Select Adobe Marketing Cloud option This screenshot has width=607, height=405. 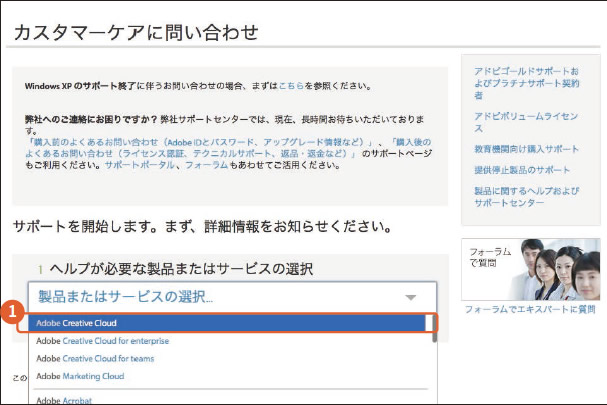pos(80,376)
